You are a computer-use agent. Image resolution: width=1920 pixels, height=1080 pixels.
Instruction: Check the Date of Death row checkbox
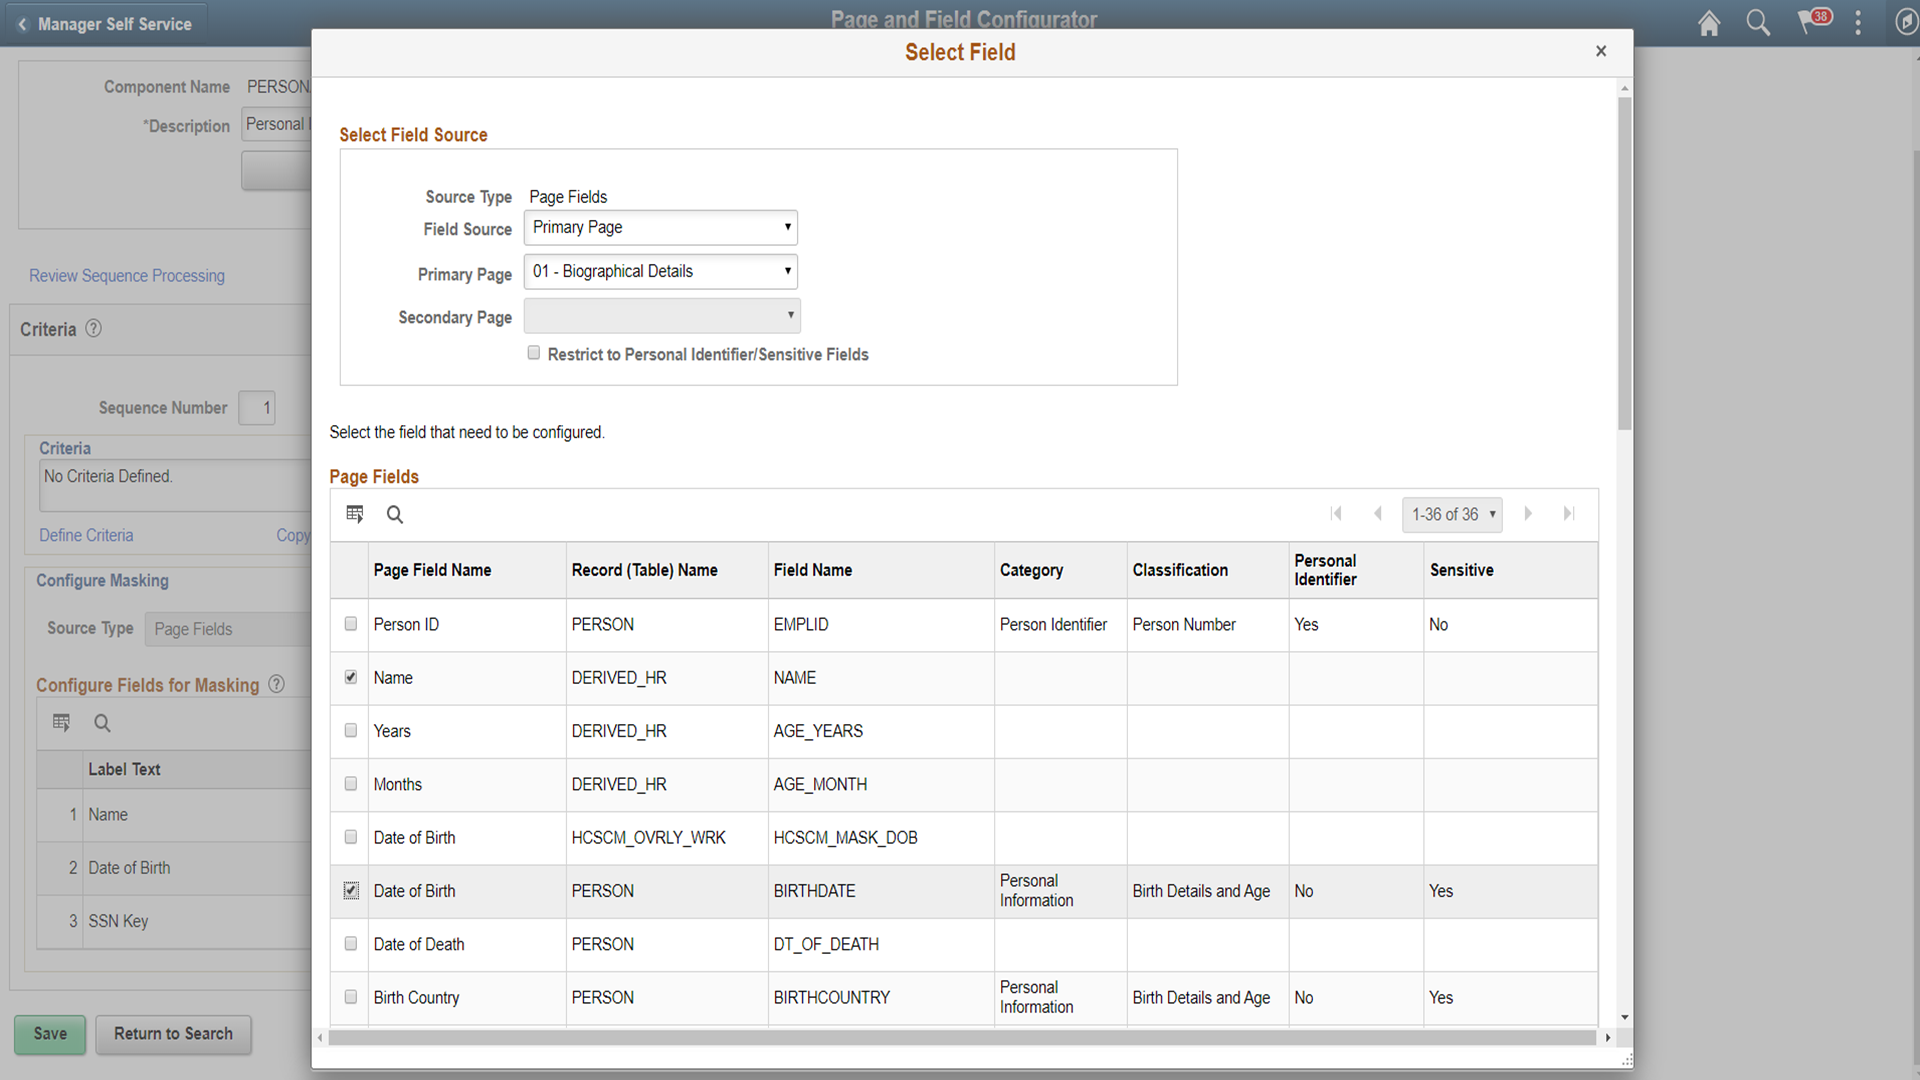351,944
